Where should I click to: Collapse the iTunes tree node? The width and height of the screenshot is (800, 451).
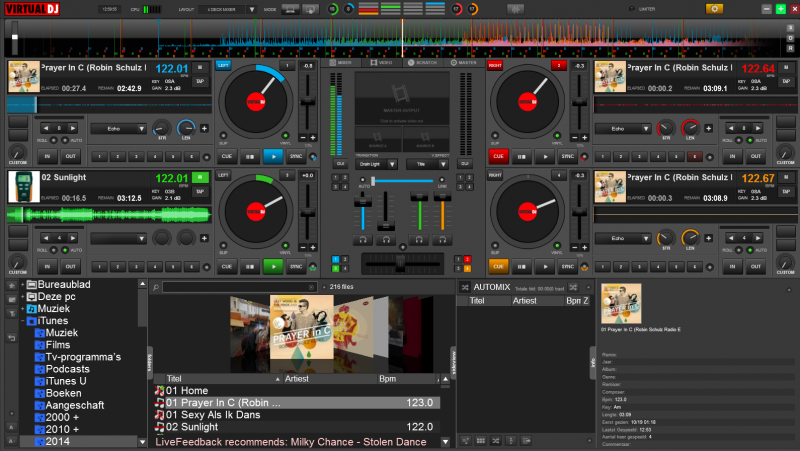click(x=22, y=321)
